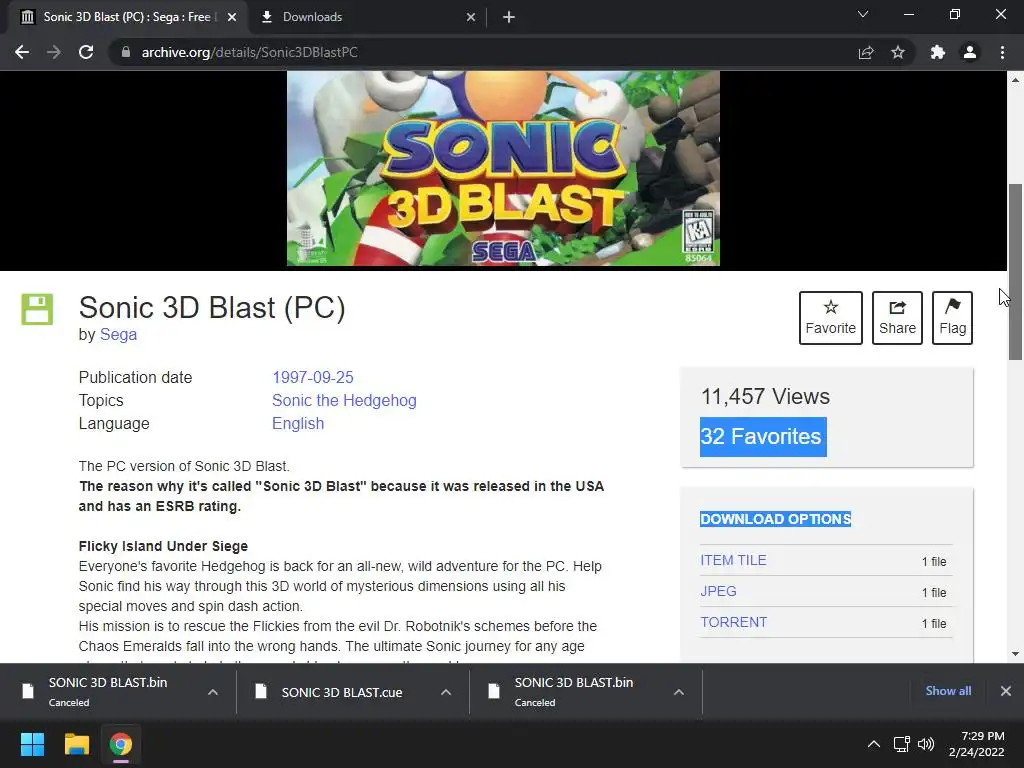Open the Windows Start menu
Screen dimensions: 1024x768
coord(32,744)
